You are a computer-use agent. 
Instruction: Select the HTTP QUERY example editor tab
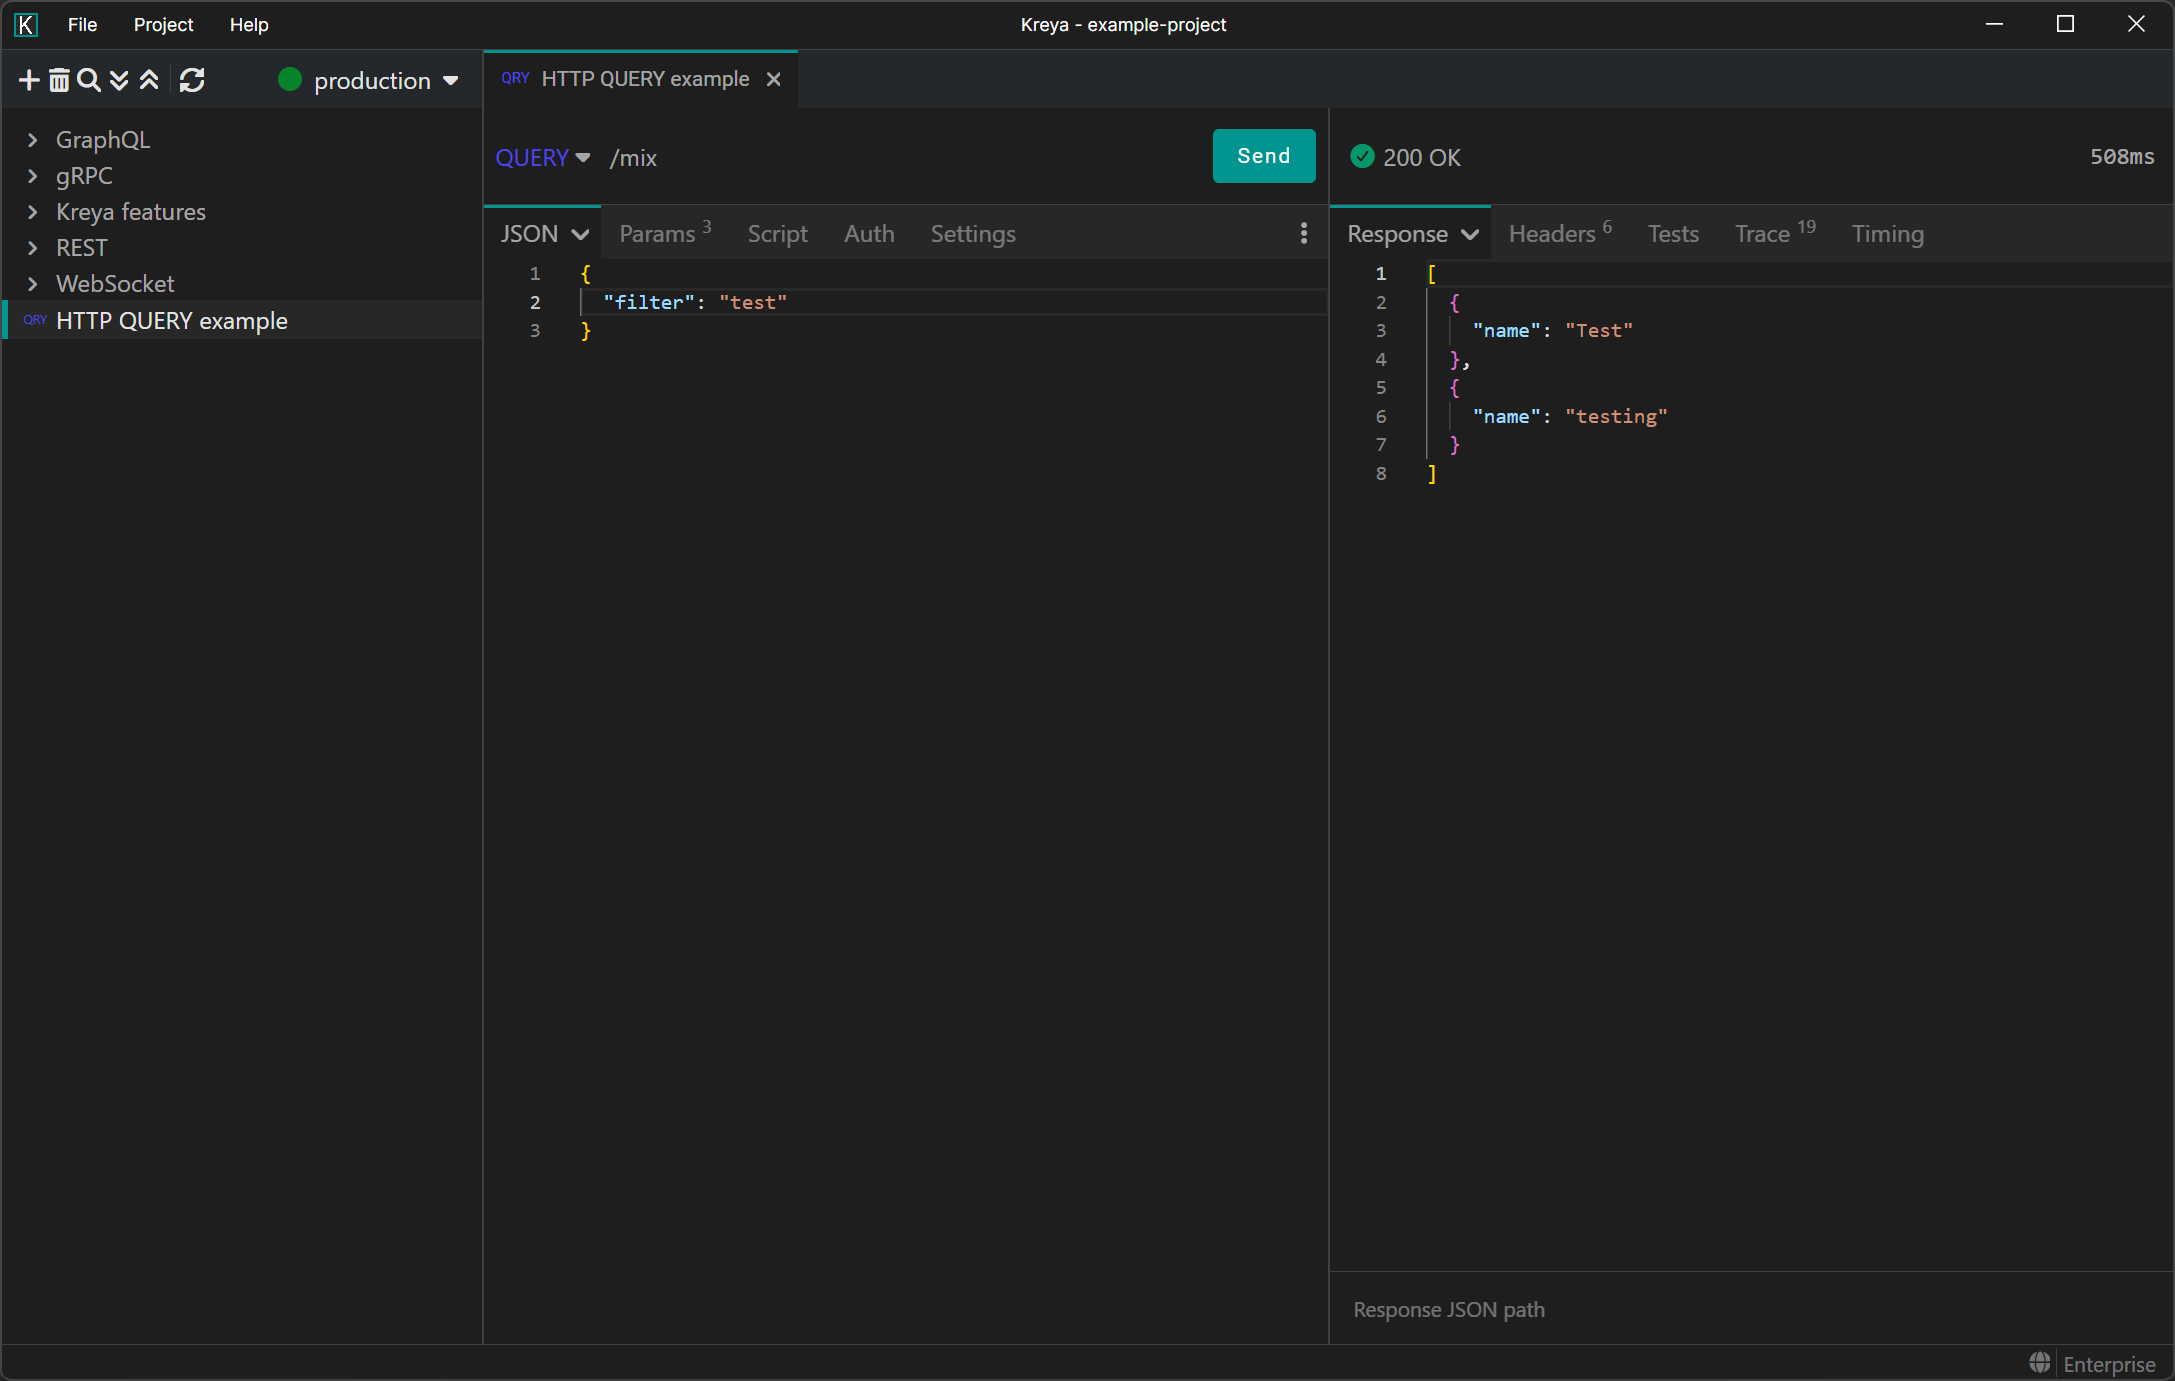(x=640, y=79)
